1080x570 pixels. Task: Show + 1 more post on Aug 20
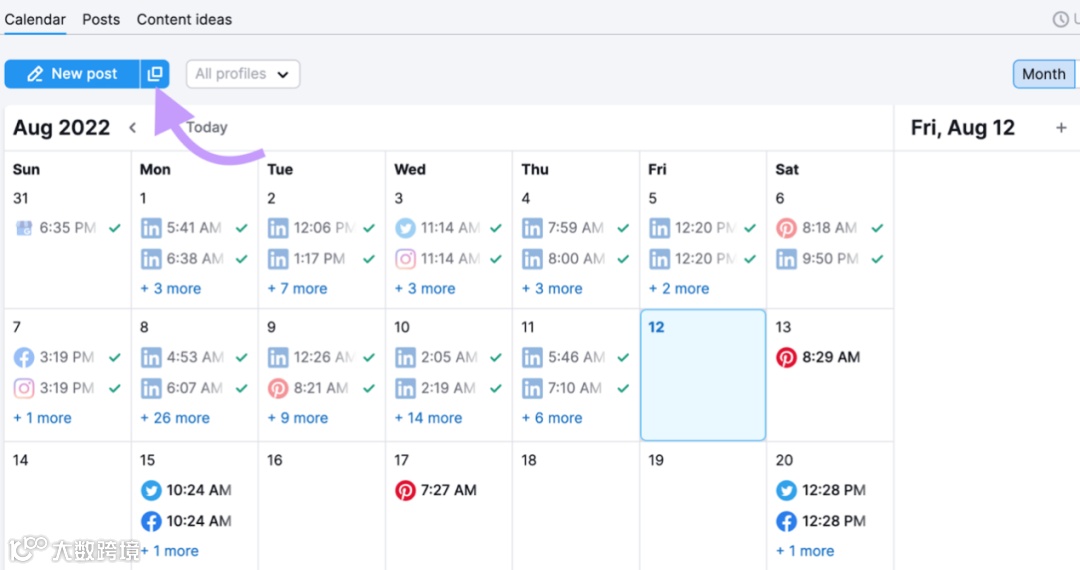804,551
